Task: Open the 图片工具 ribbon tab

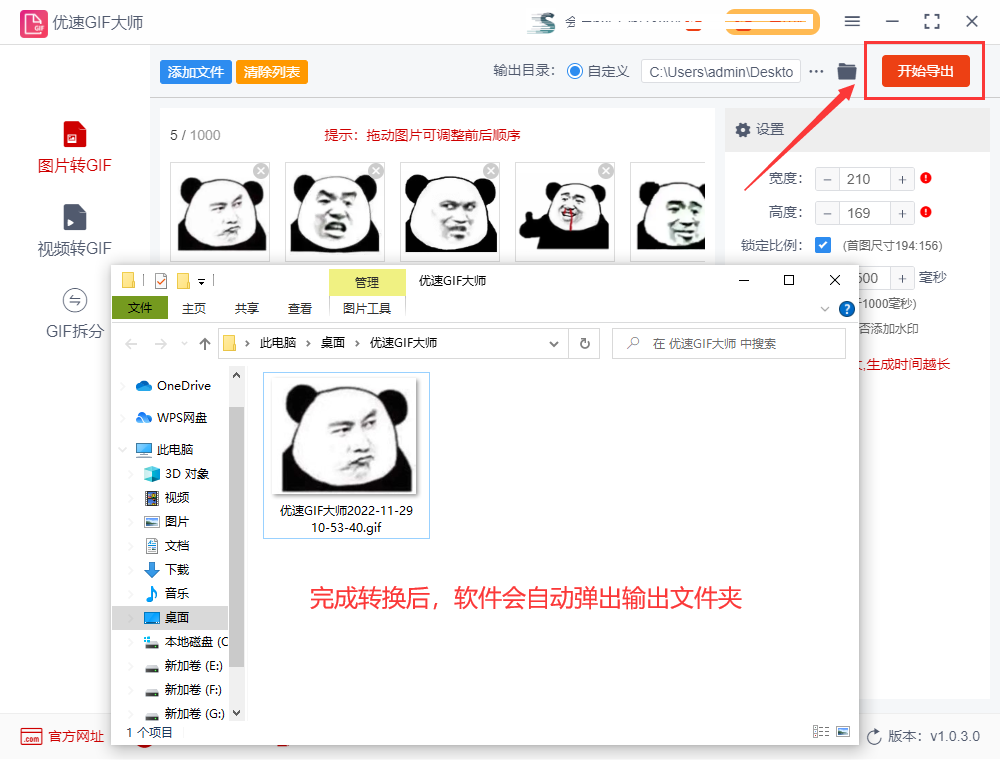Action: pyautogui.click(x=367, y=309)
